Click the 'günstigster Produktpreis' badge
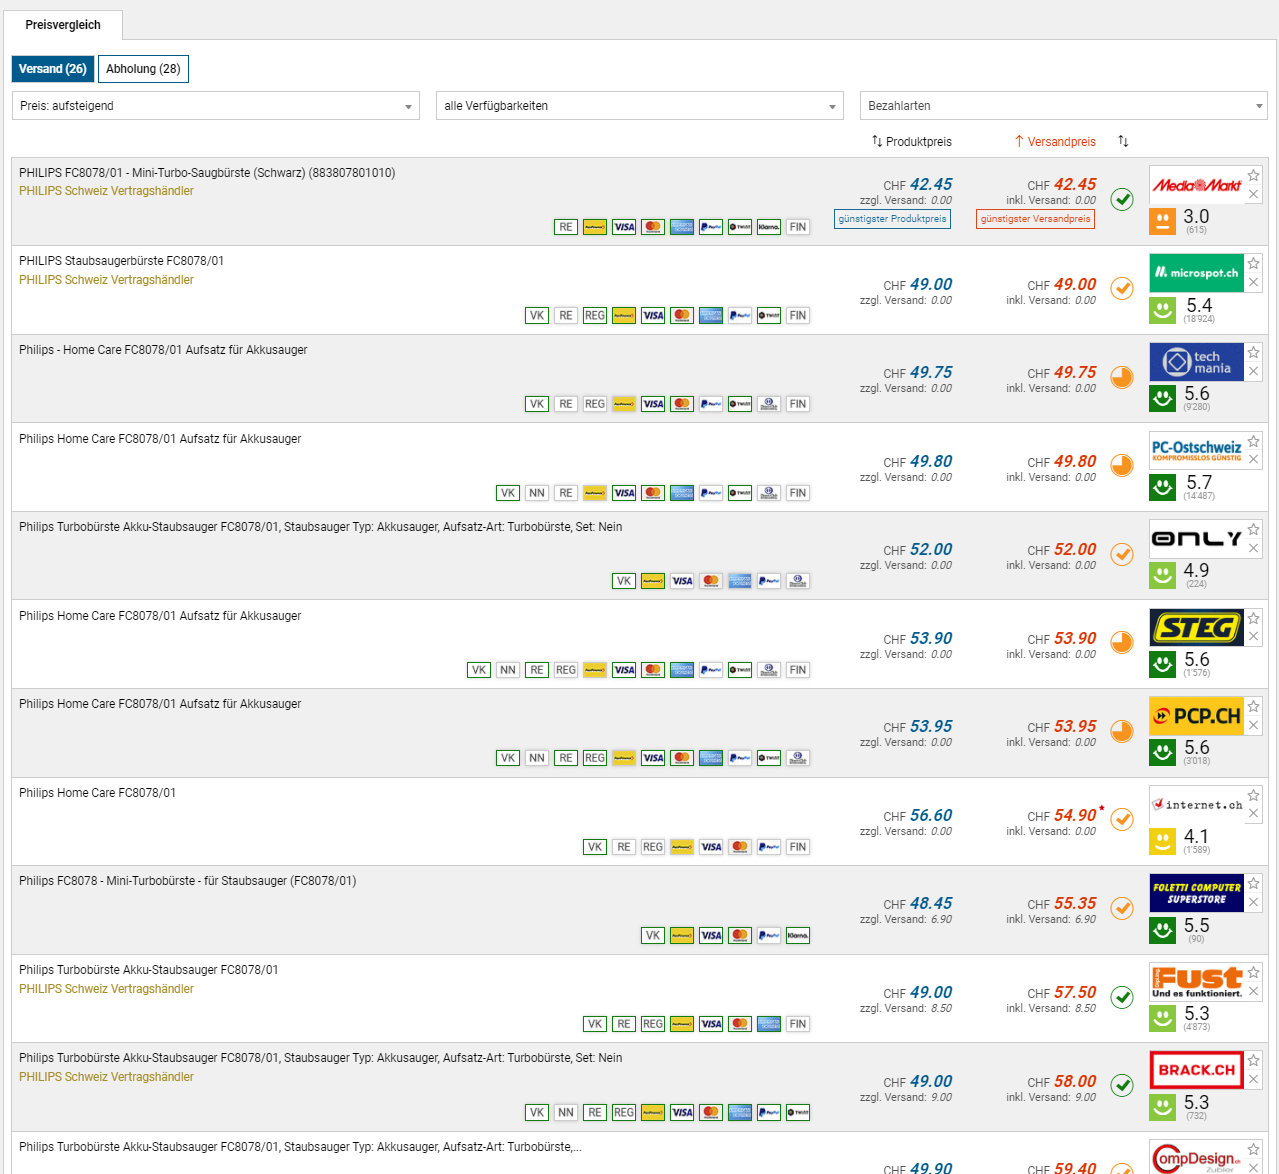The image size is (1279, 1174). point(892,219)
